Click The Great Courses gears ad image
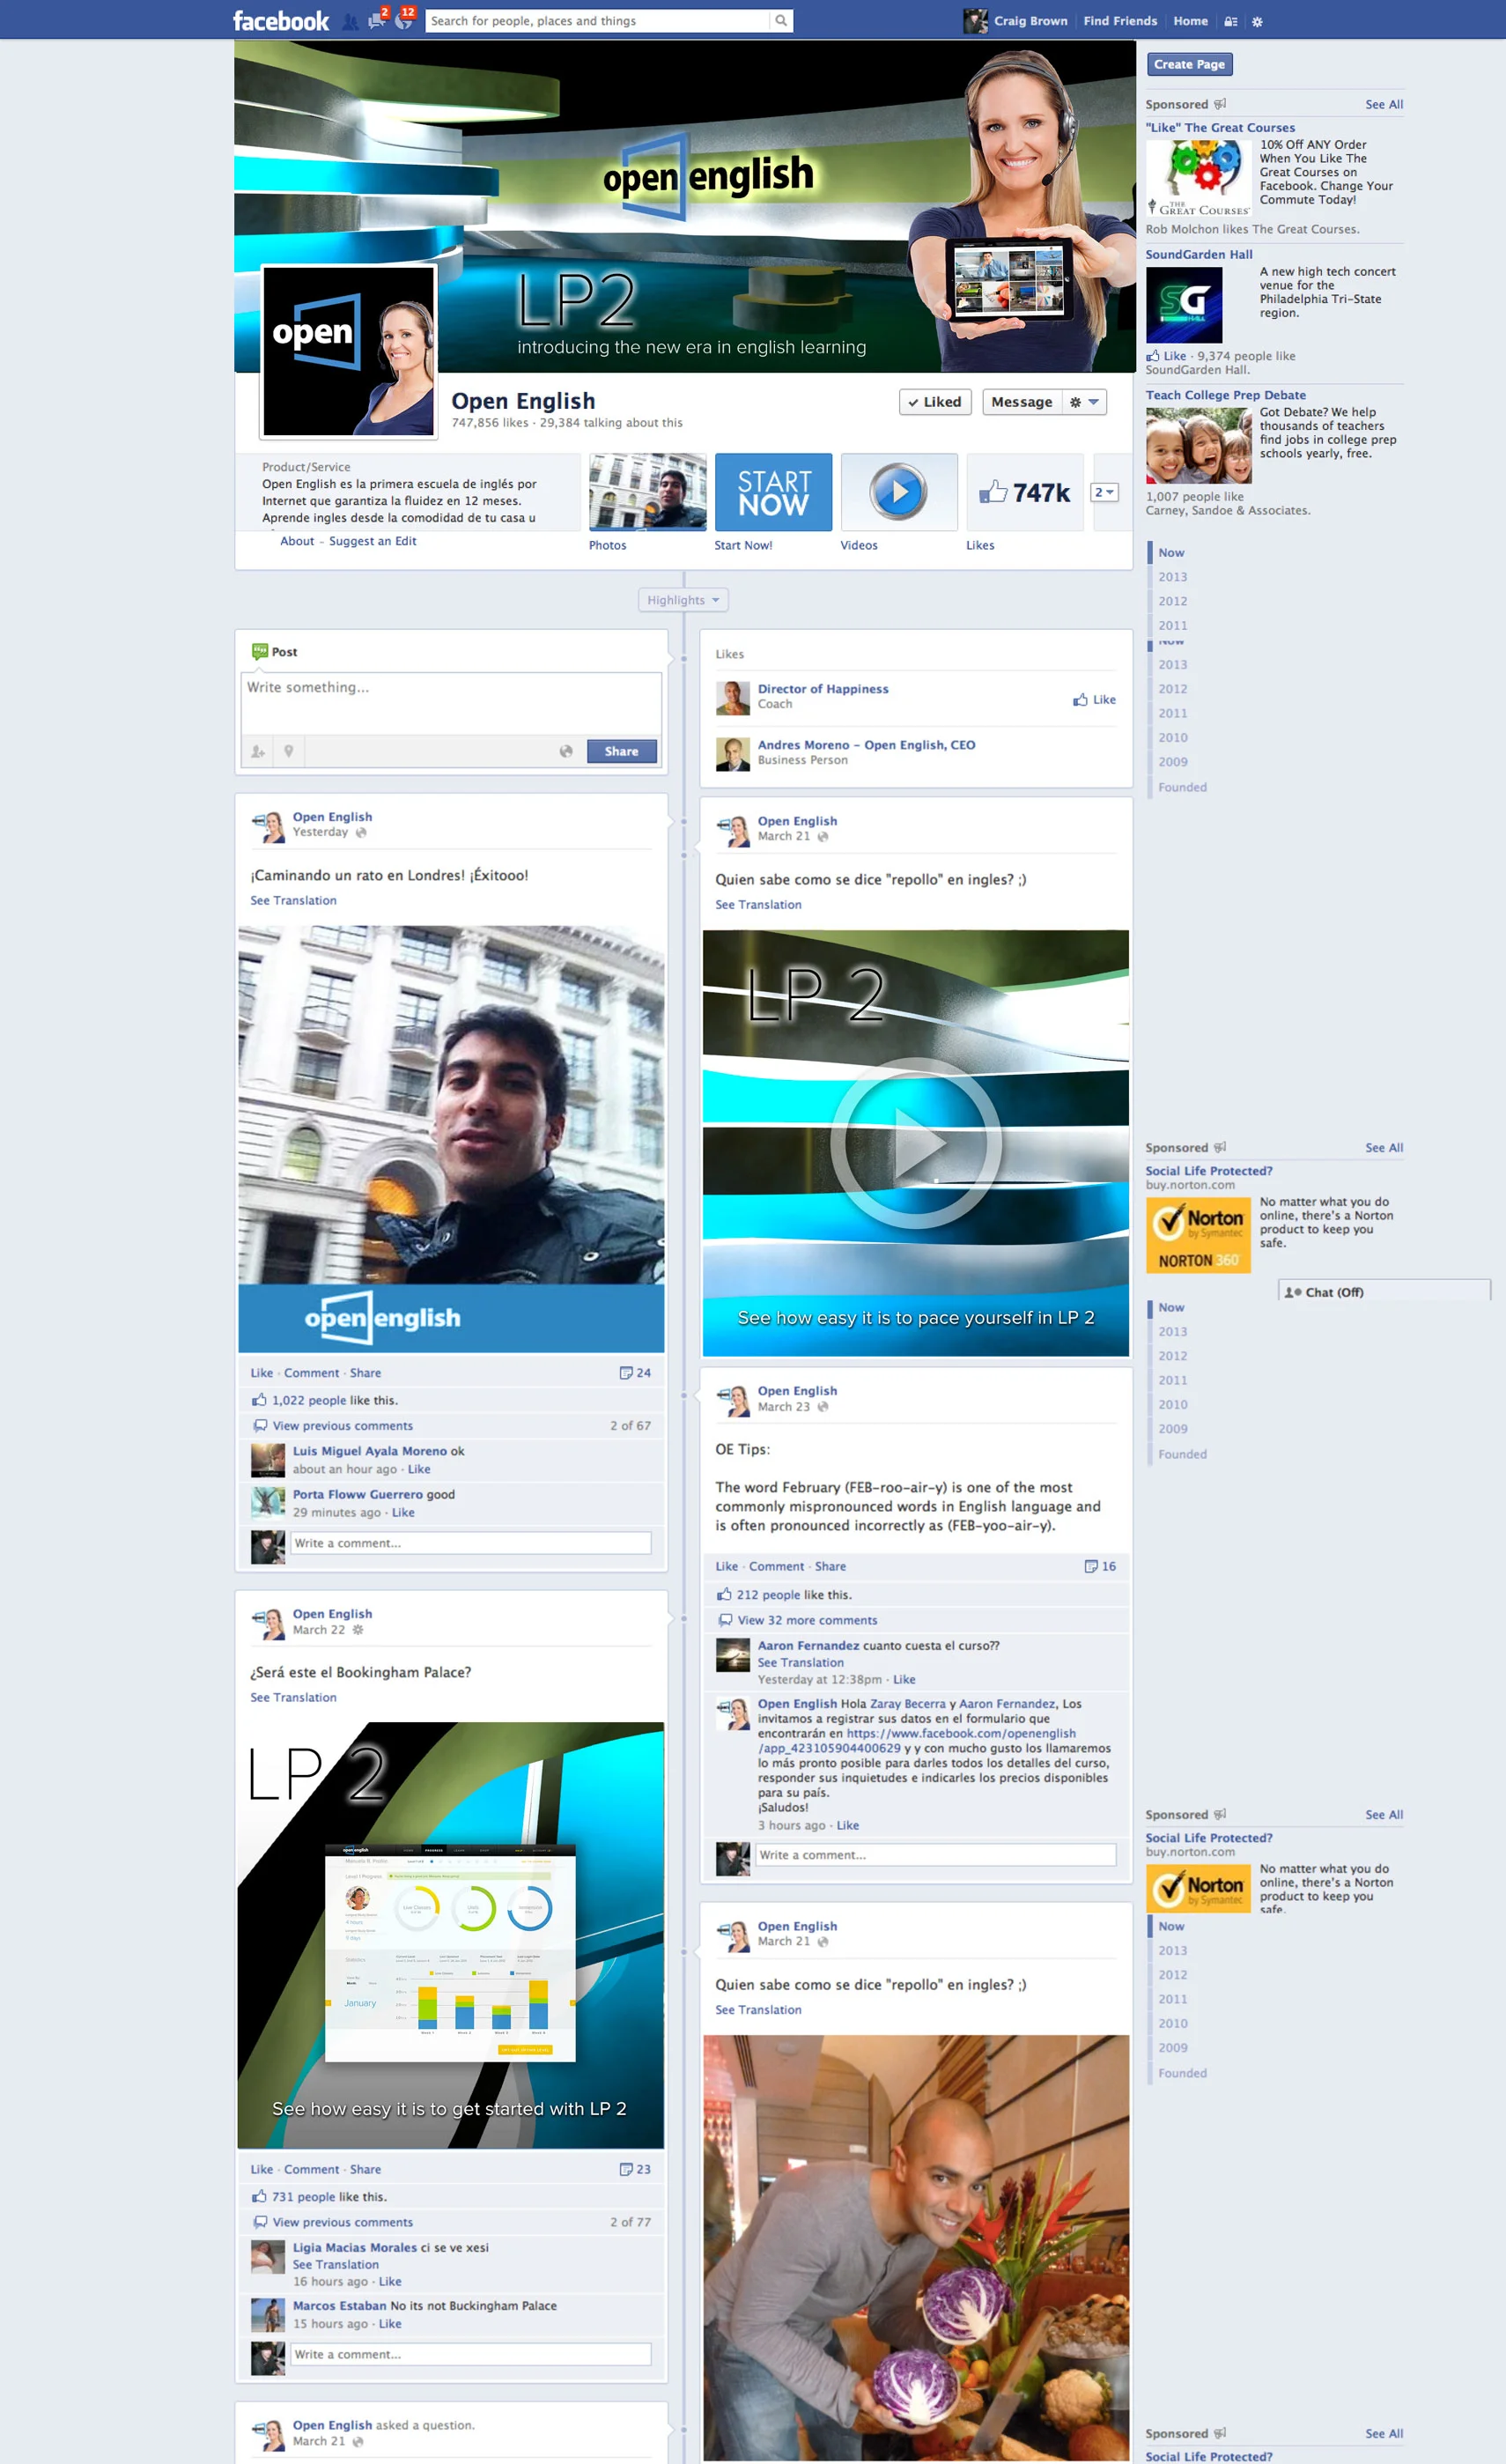Image resolution: width=1506 pixels, height=2464 pixels. [x=1199, y=178]
